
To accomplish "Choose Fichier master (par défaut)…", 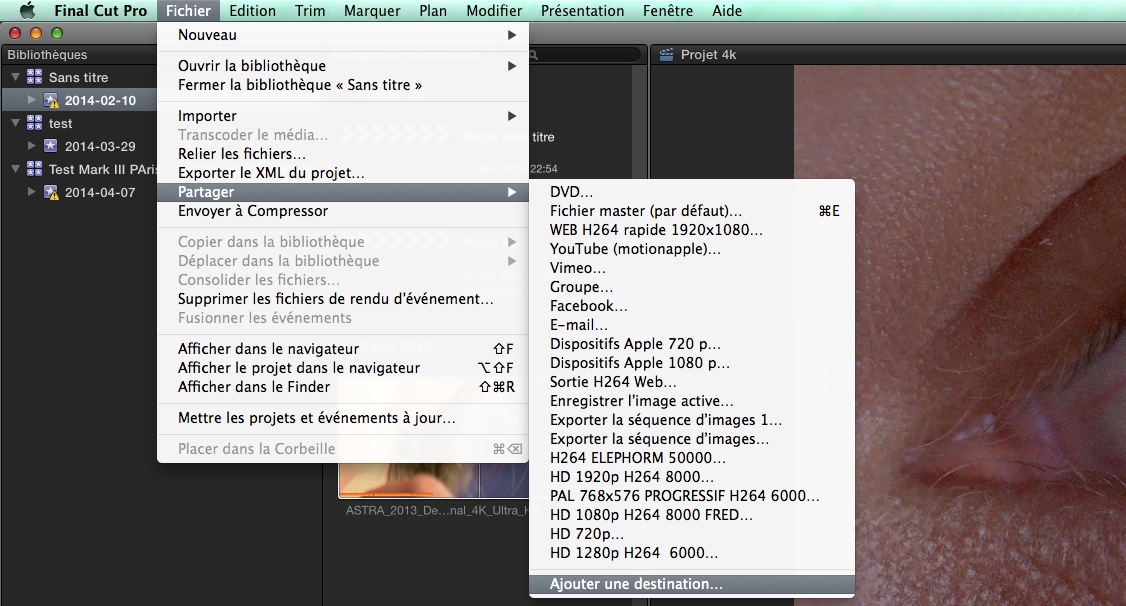I will [646, 211].
